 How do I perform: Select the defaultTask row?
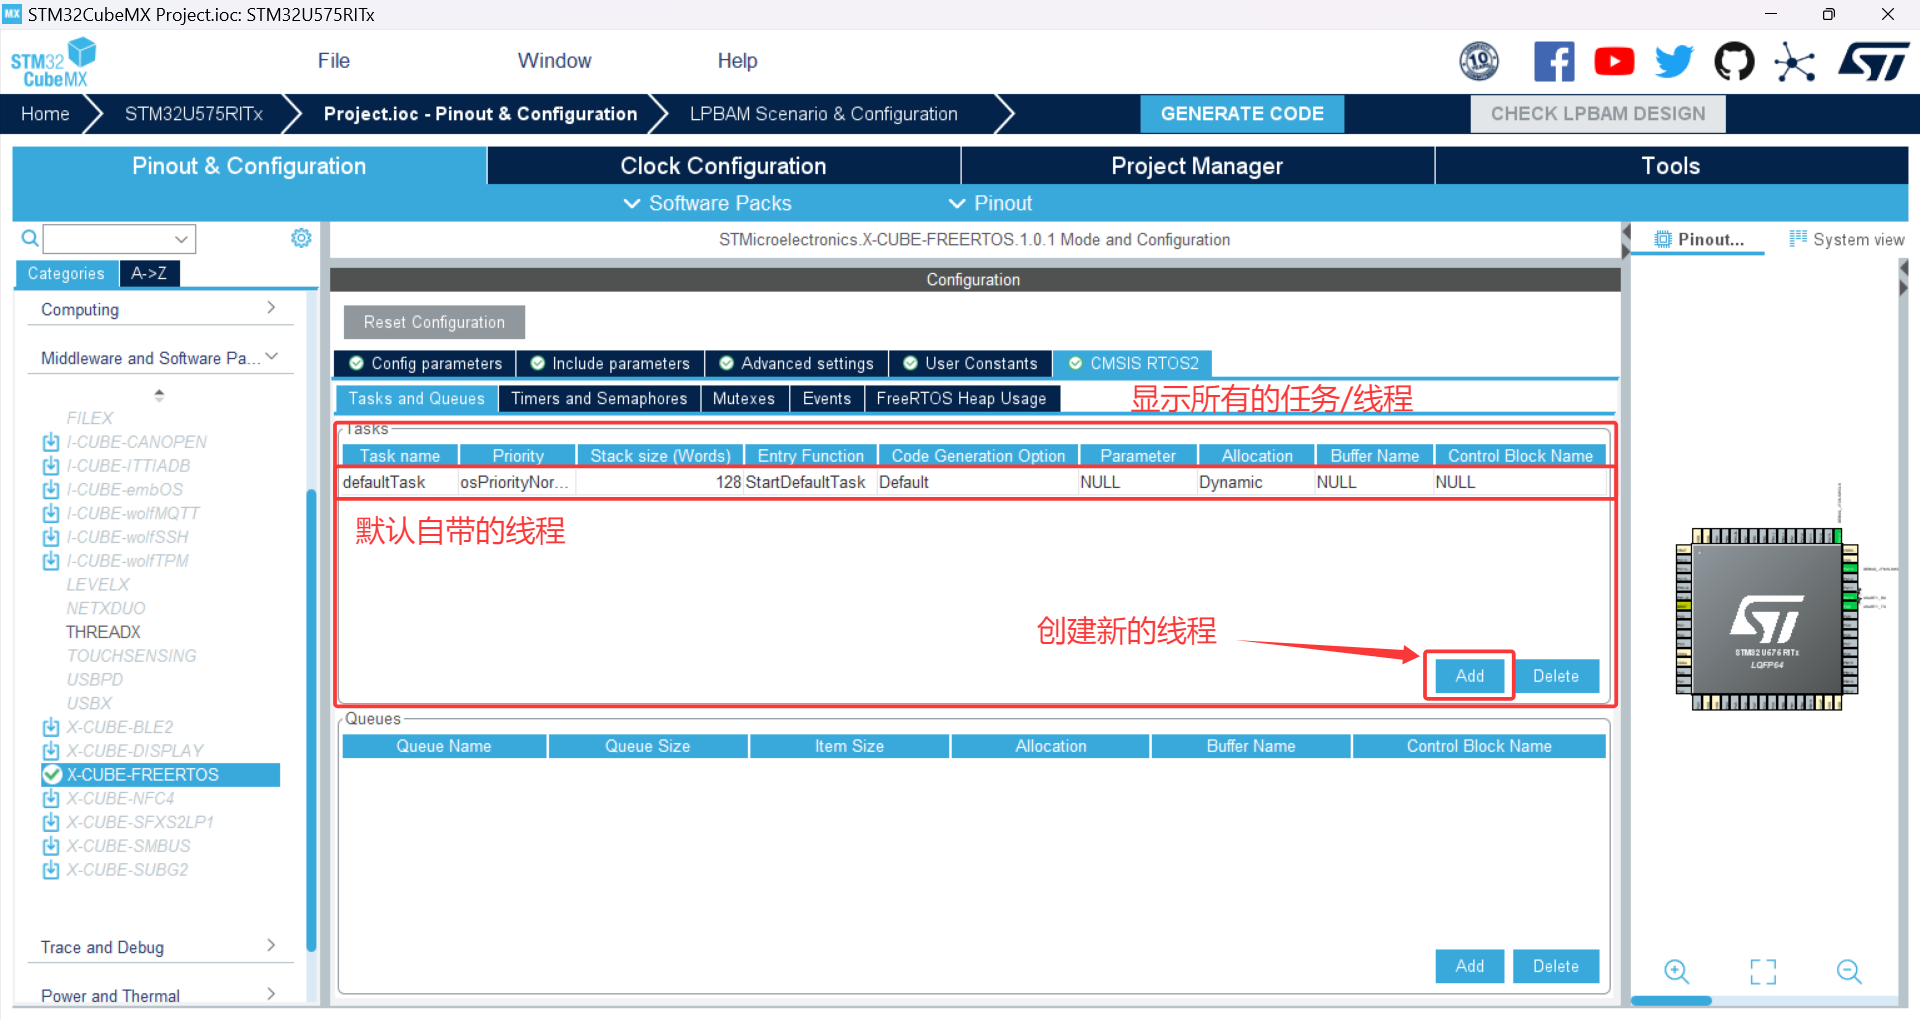coord(973,483)
